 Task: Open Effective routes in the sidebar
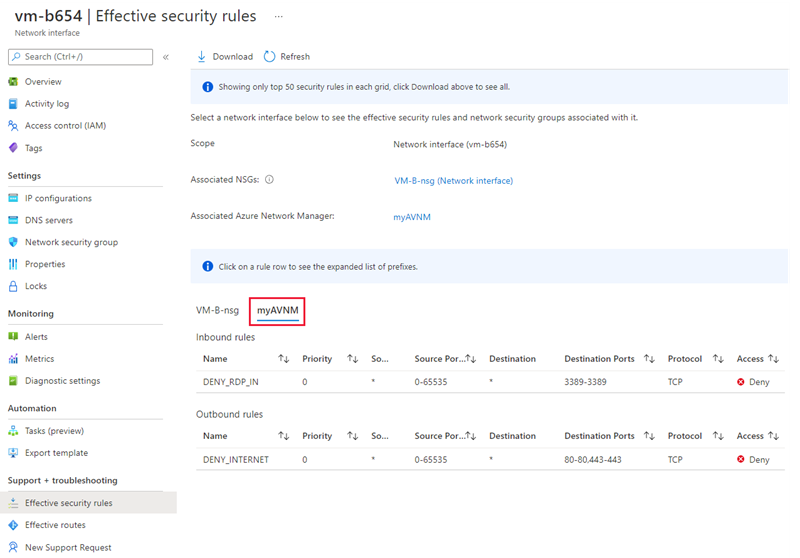[x=55, y=525]
